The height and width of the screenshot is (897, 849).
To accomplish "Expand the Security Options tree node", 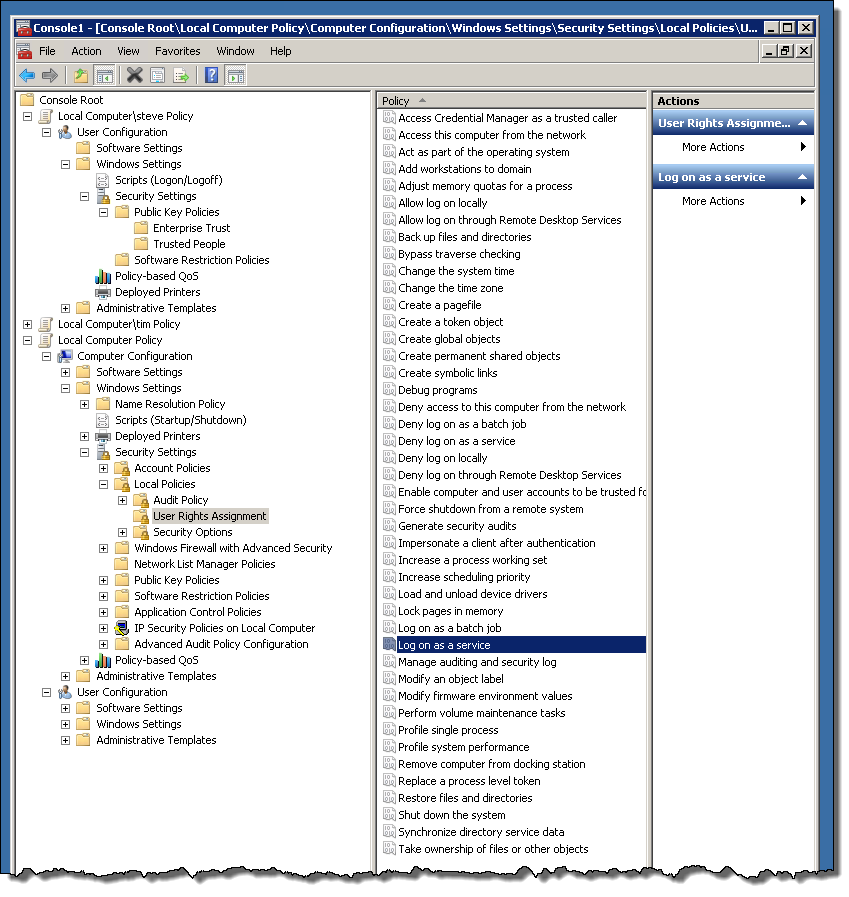I will point(122,533).
